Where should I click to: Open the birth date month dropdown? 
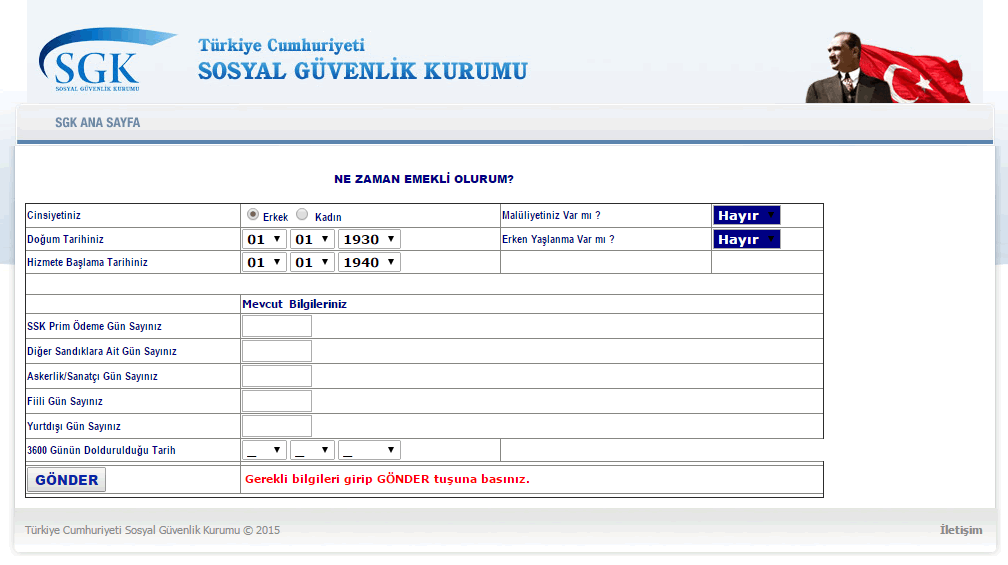[x=312, y=239]
